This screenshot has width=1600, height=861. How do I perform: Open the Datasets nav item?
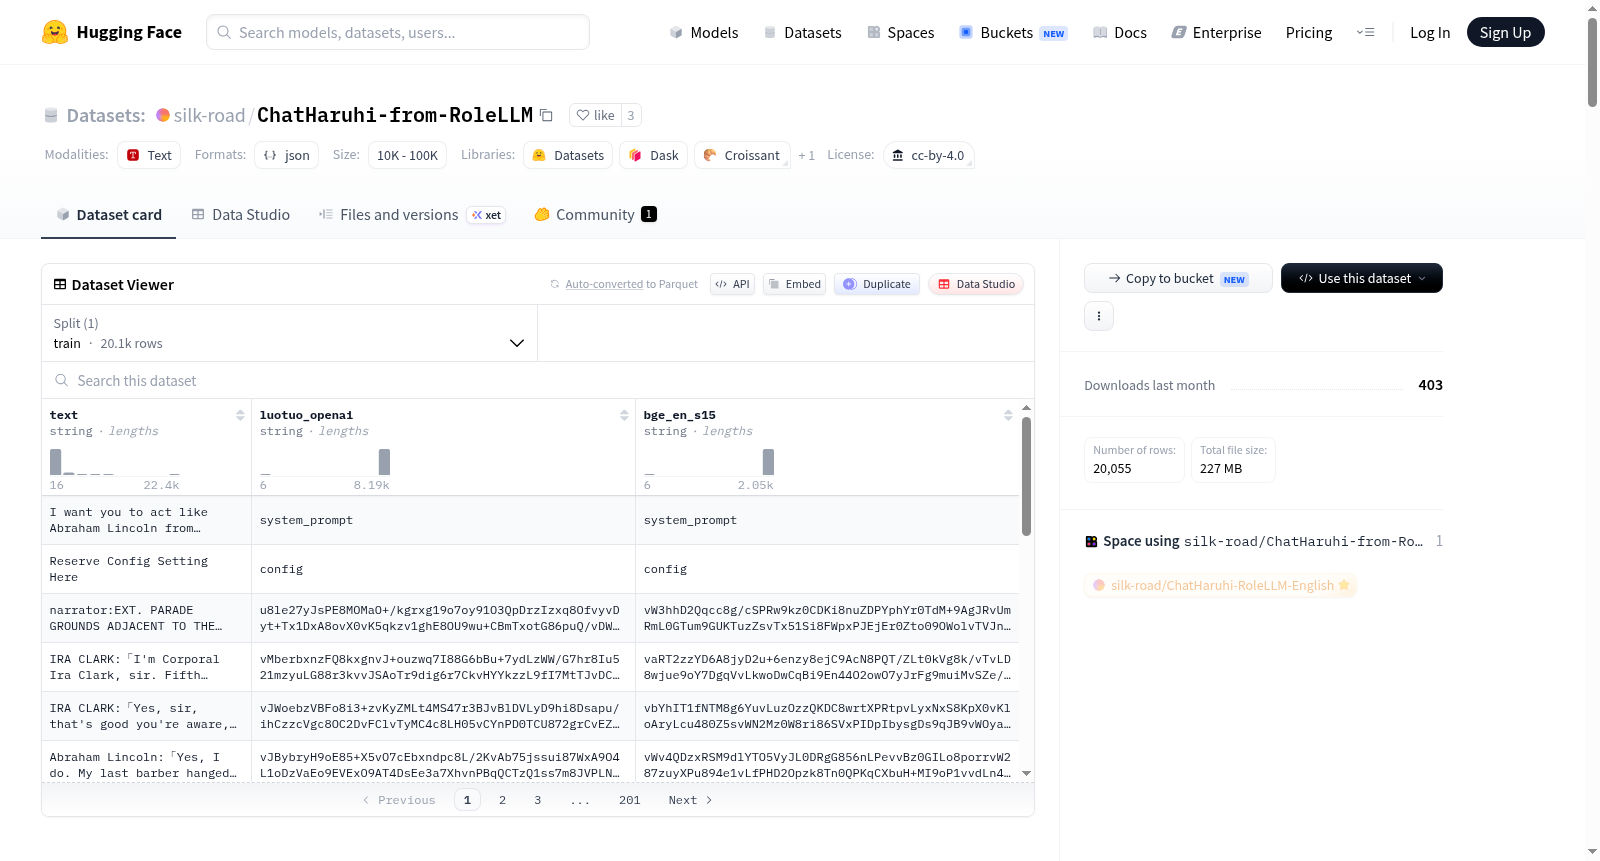(803, 32)
